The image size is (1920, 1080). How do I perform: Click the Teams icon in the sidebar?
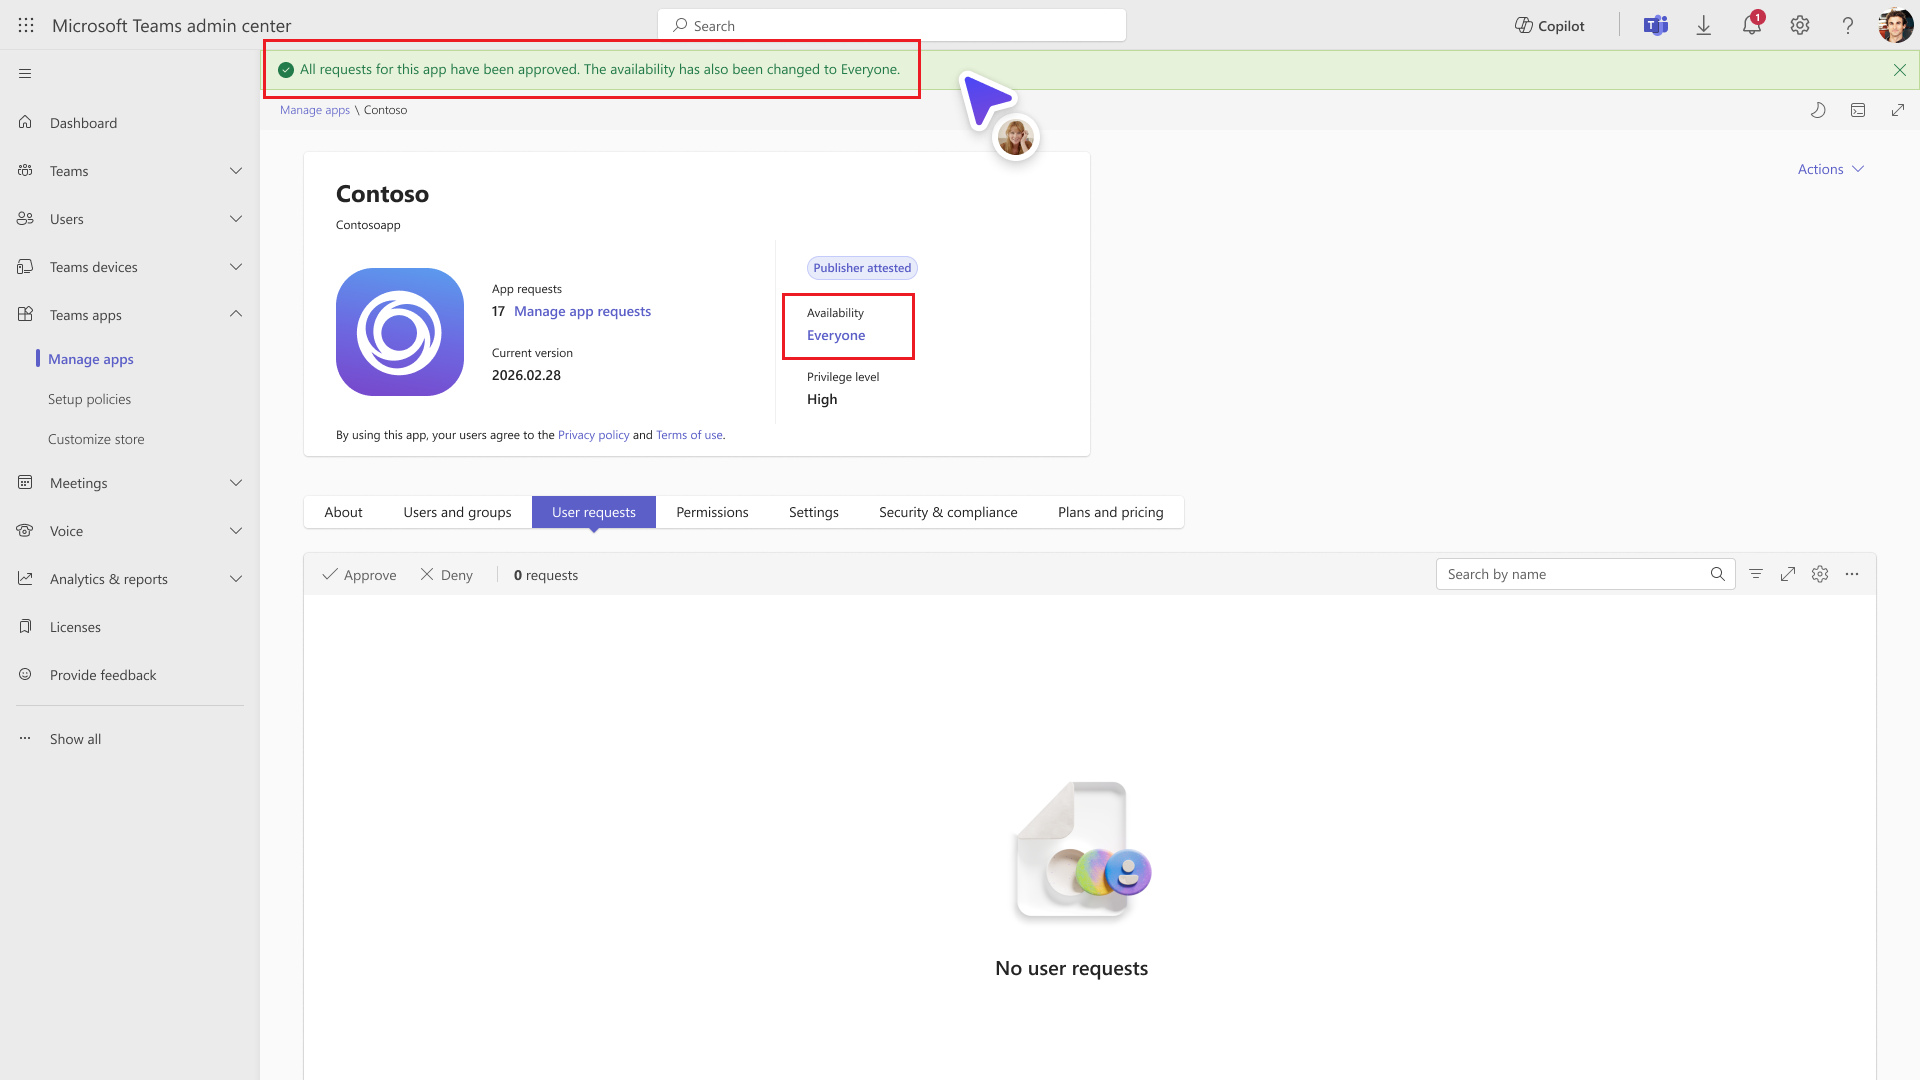click(x=25, y=171)
